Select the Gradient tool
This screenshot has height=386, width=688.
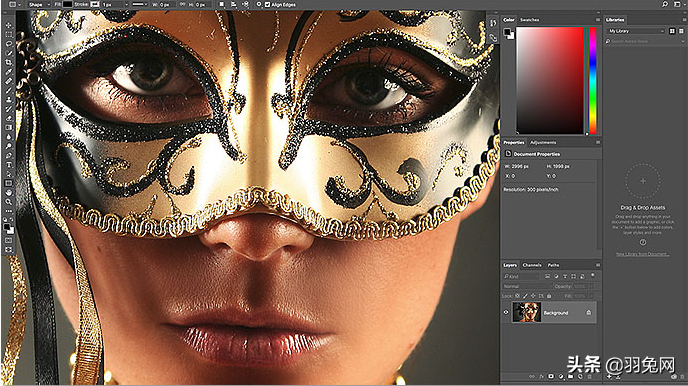[x=8, y=127]
